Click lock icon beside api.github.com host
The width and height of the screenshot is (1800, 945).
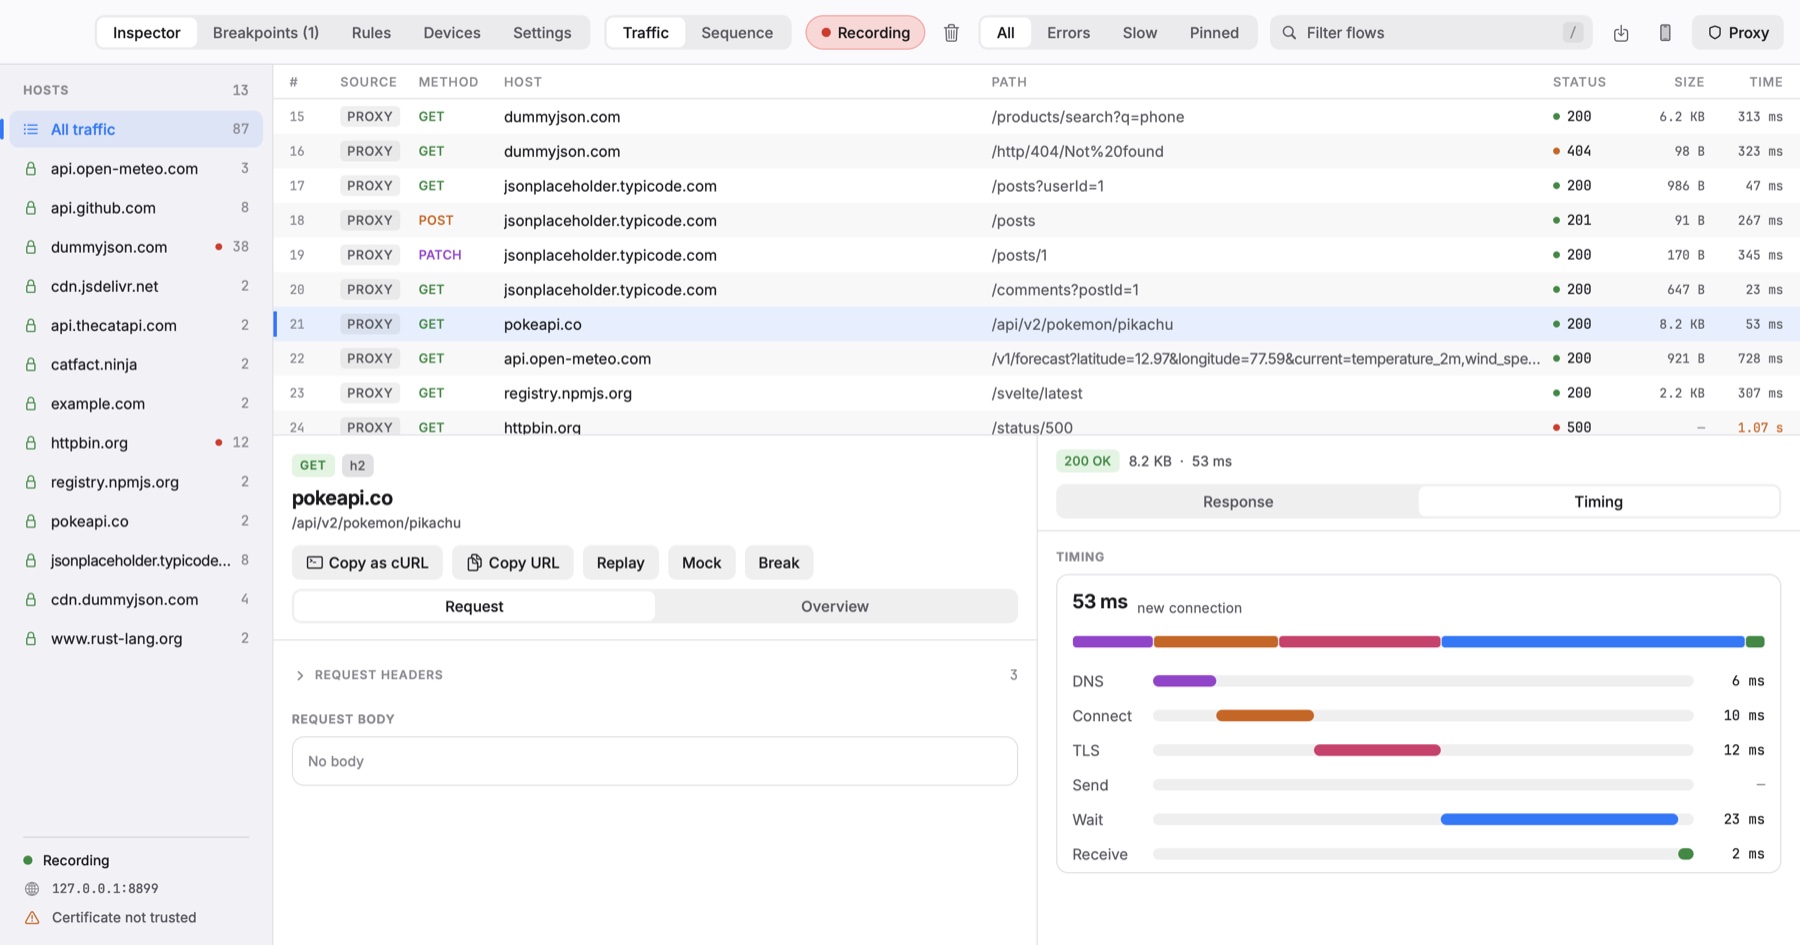point(31,208)
